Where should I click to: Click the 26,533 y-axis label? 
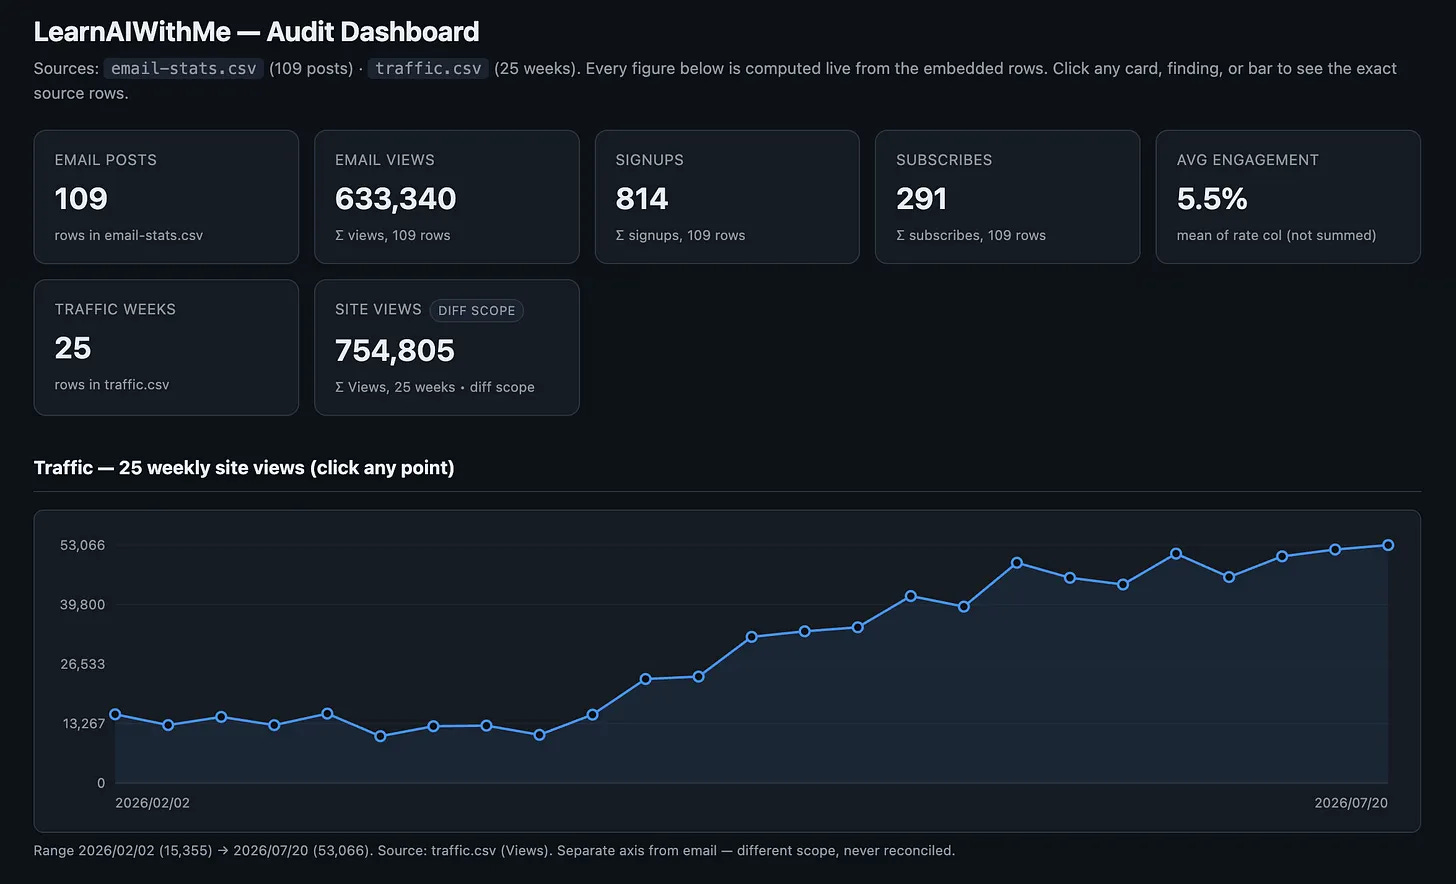pos(82,664)
